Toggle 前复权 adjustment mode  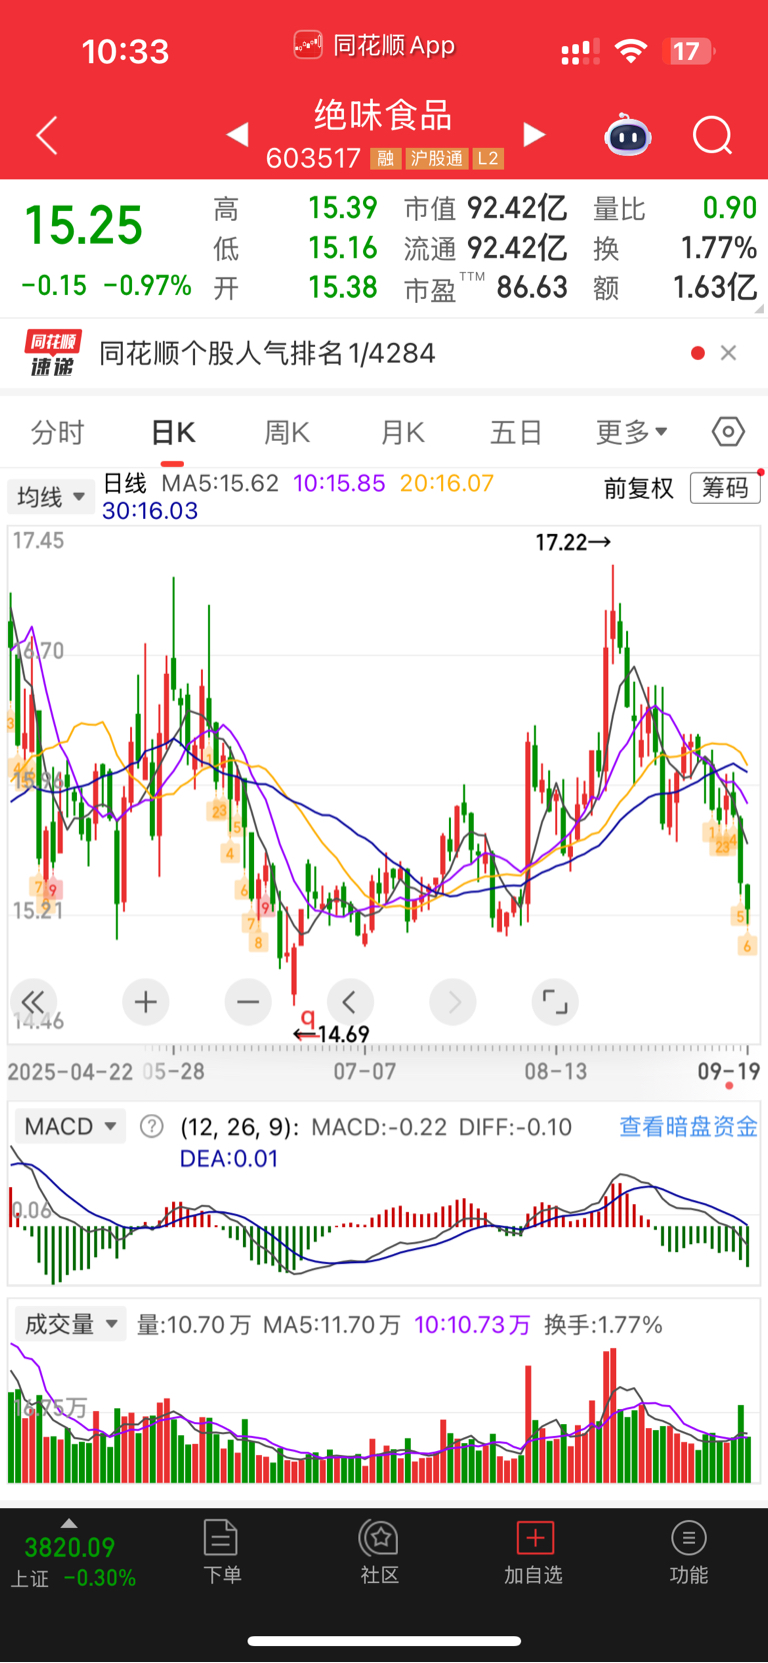639,488
